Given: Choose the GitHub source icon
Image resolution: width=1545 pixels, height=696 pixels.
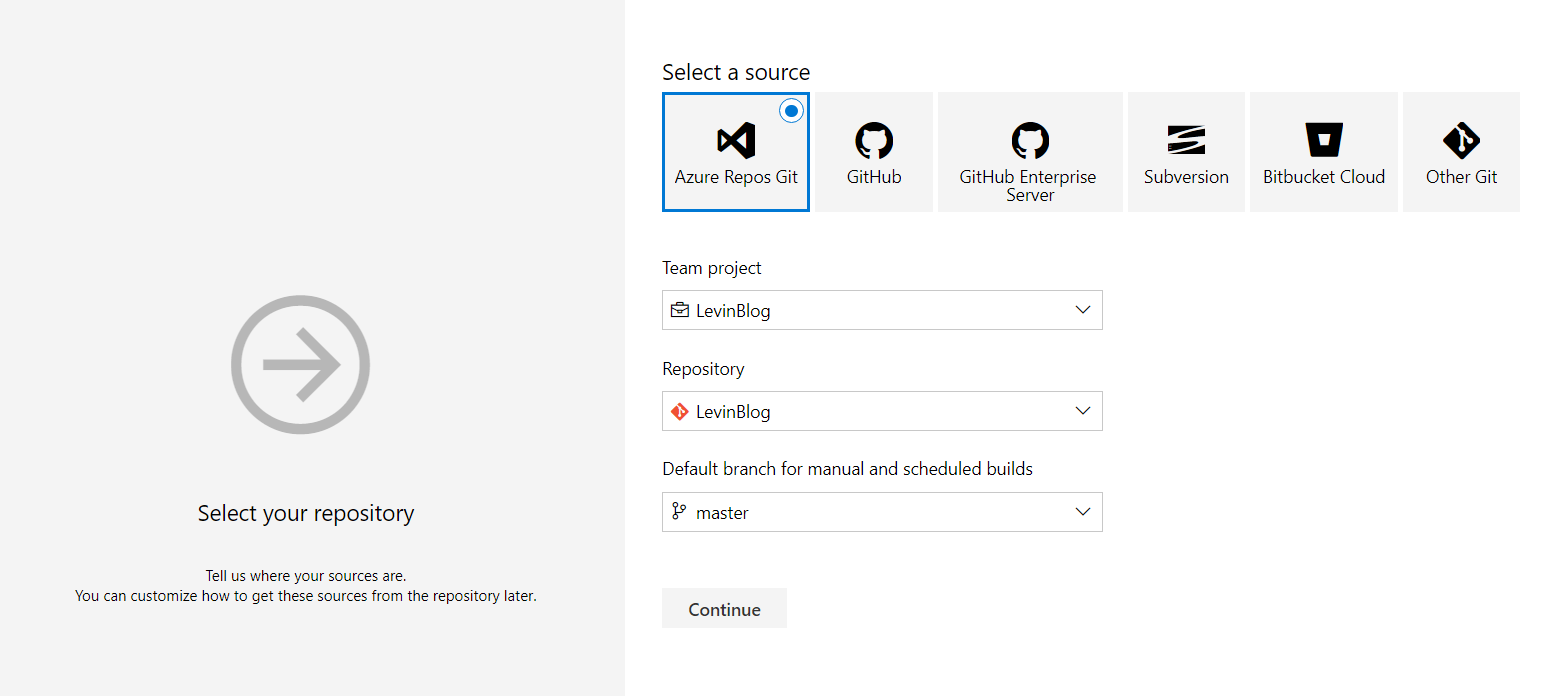Looking at the screenshot, I should [x=874, y=141].
